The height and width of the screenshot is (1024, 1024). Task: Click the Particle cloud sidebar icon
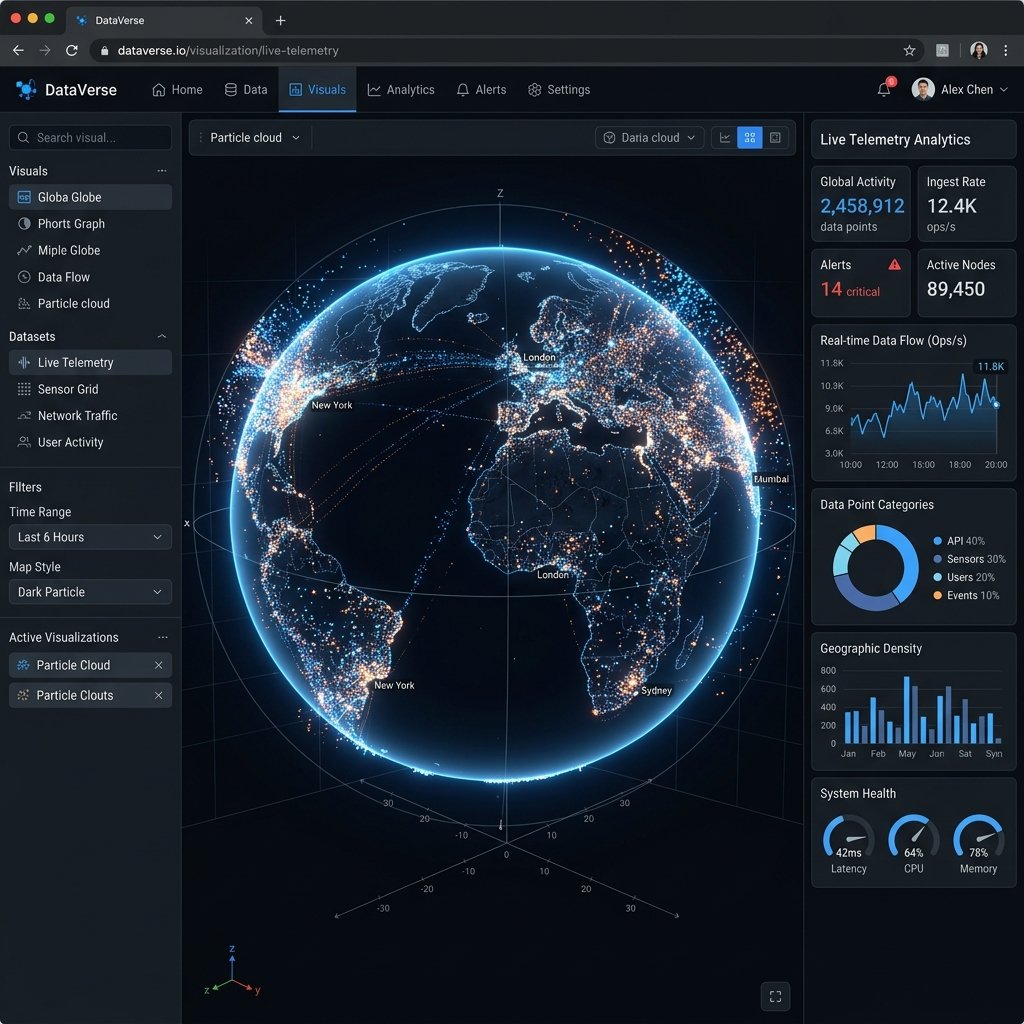[x=24, y=303]
